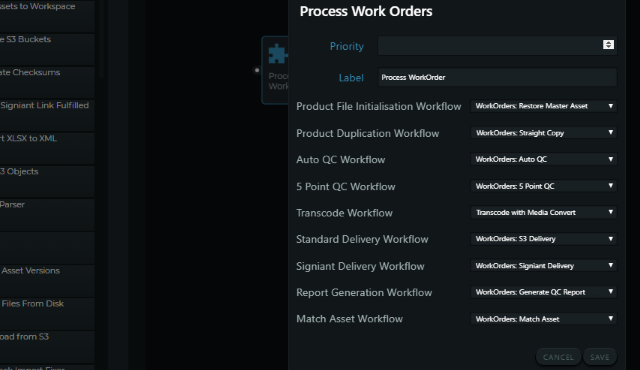The width and height of the screenshot is (640, 370).
Task: Open Product File Initialisation Workflow dropdown
Action: click(544, 106)
